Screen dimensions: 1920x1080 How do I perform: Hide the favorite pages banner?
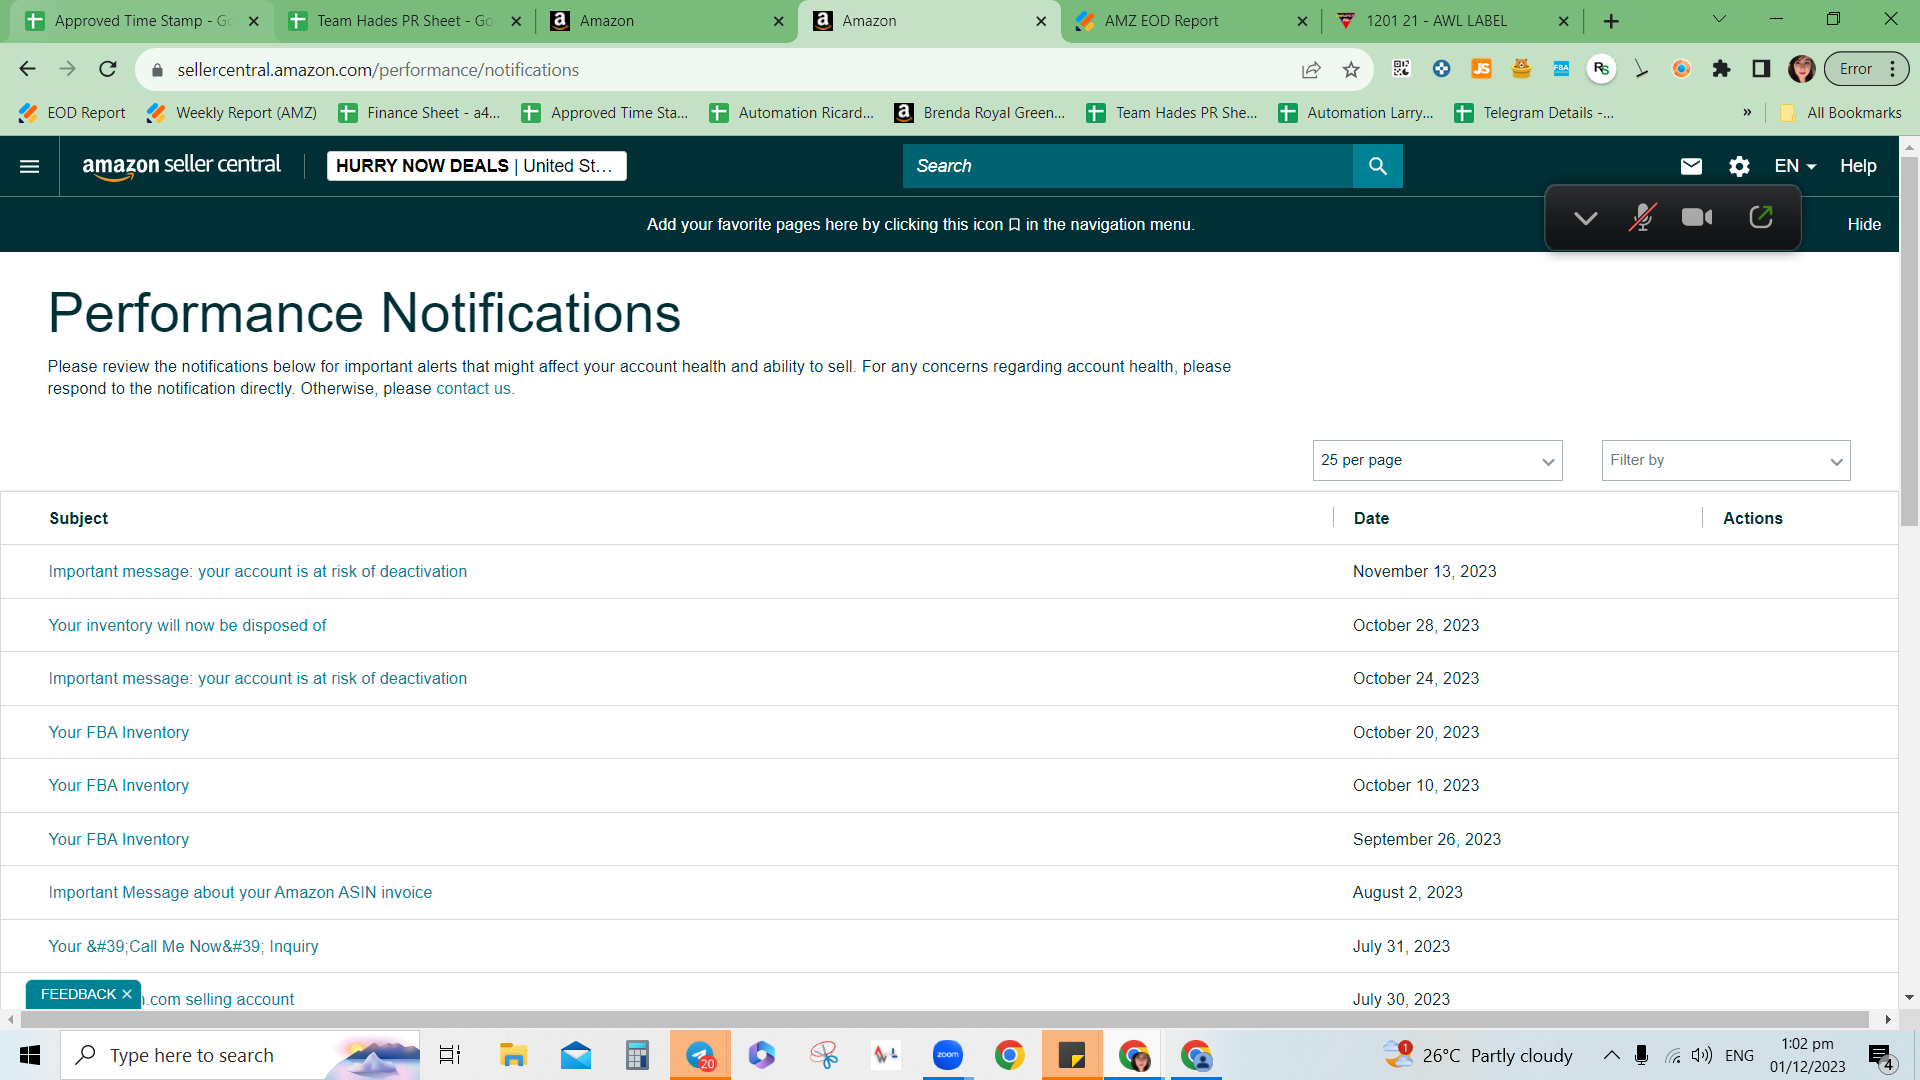click(x=1864, y=224)
